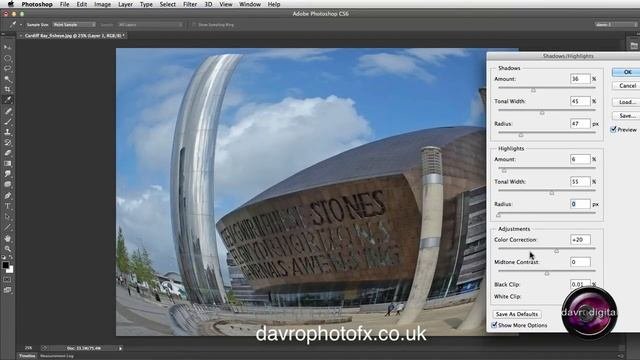
Task: Select the Clone Stamp tool
Action: [x=7, y=132]
